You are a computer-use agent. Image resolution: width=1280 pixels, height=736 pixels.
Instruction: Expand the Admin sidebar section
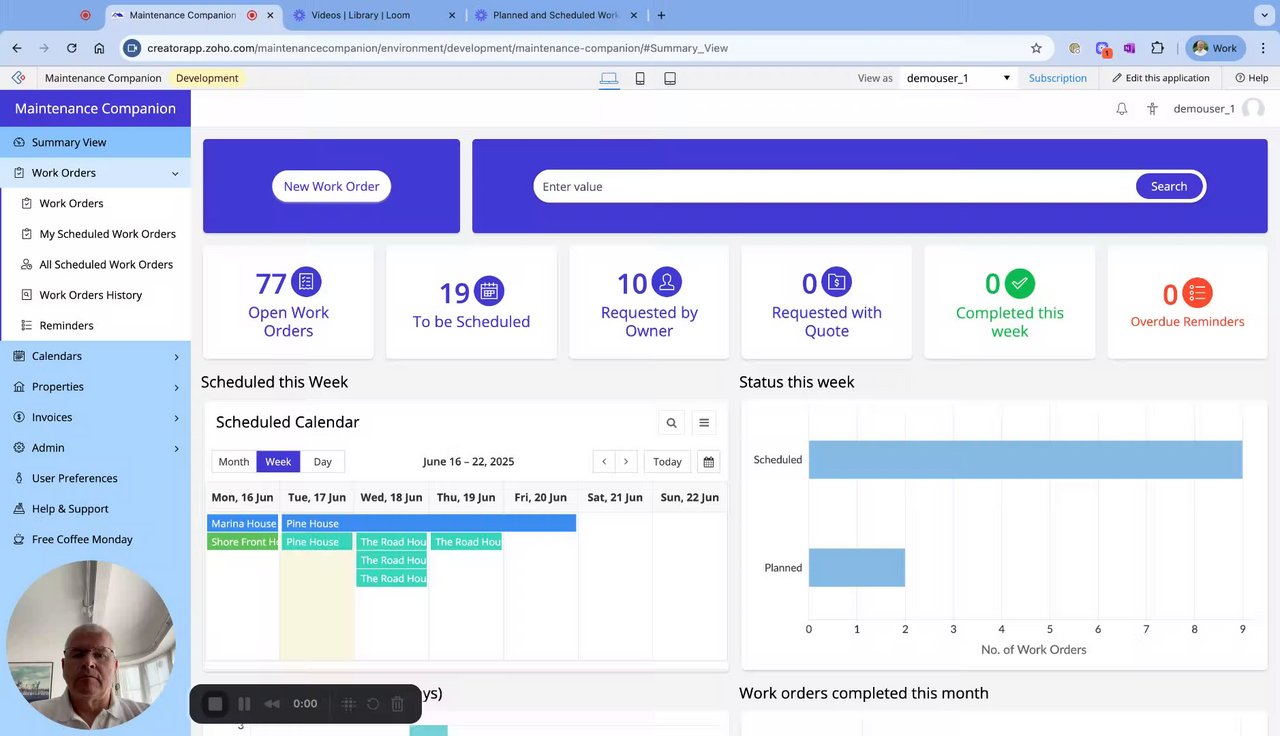(176, 448)
